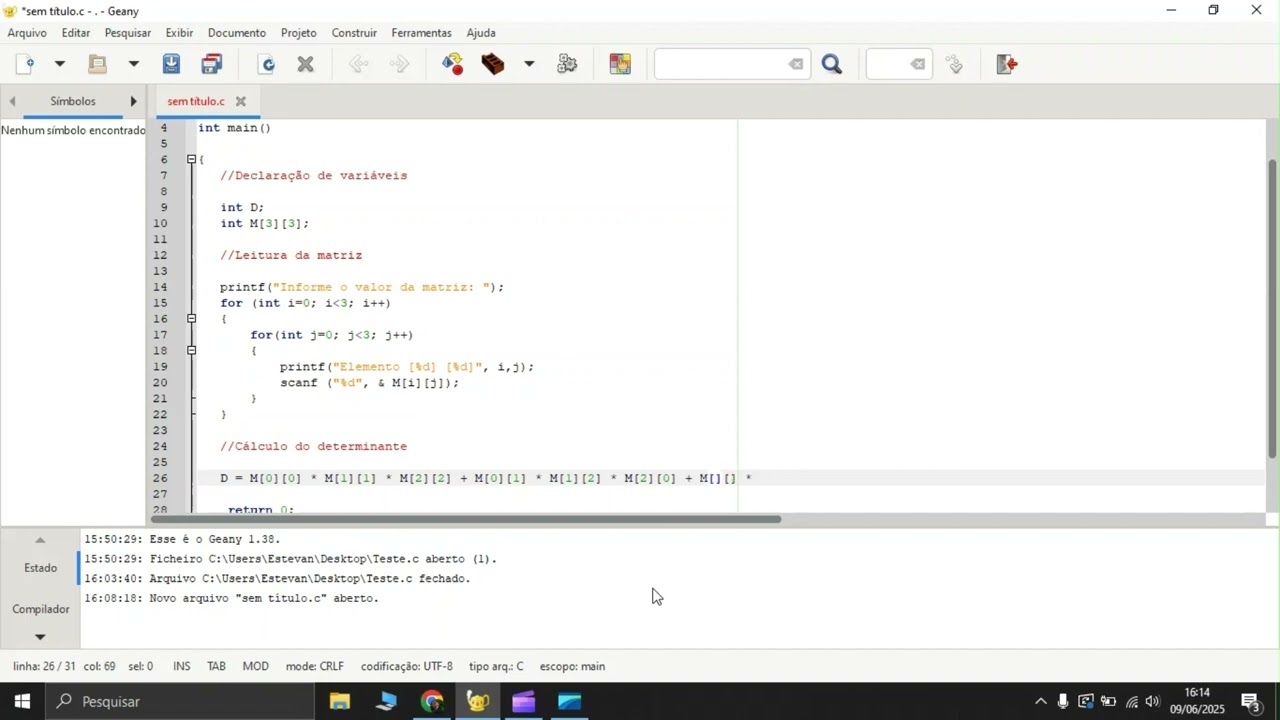The width and height of the screenshot is (1280, 720).
Task: Clear the toolbar search field
Action: (796, 64)
